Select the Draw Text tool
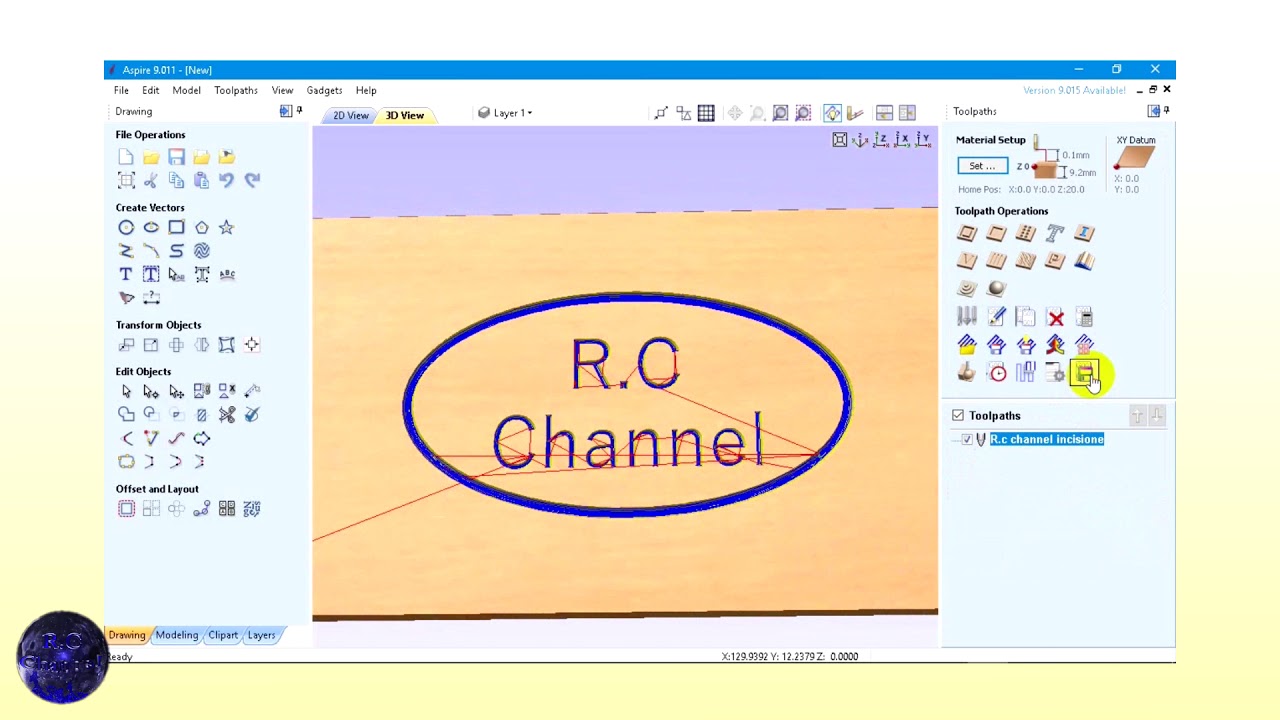Image resolution: width=1280 pixels, height=720 pixels. pyautogui.click(x=126, y=274)
